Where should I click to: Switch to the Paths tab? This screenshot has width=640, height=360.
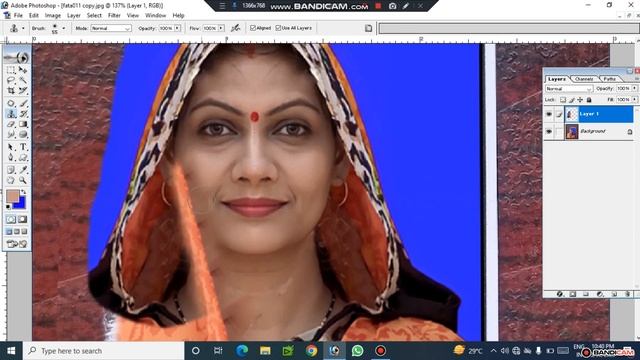[x=610, y=79]
